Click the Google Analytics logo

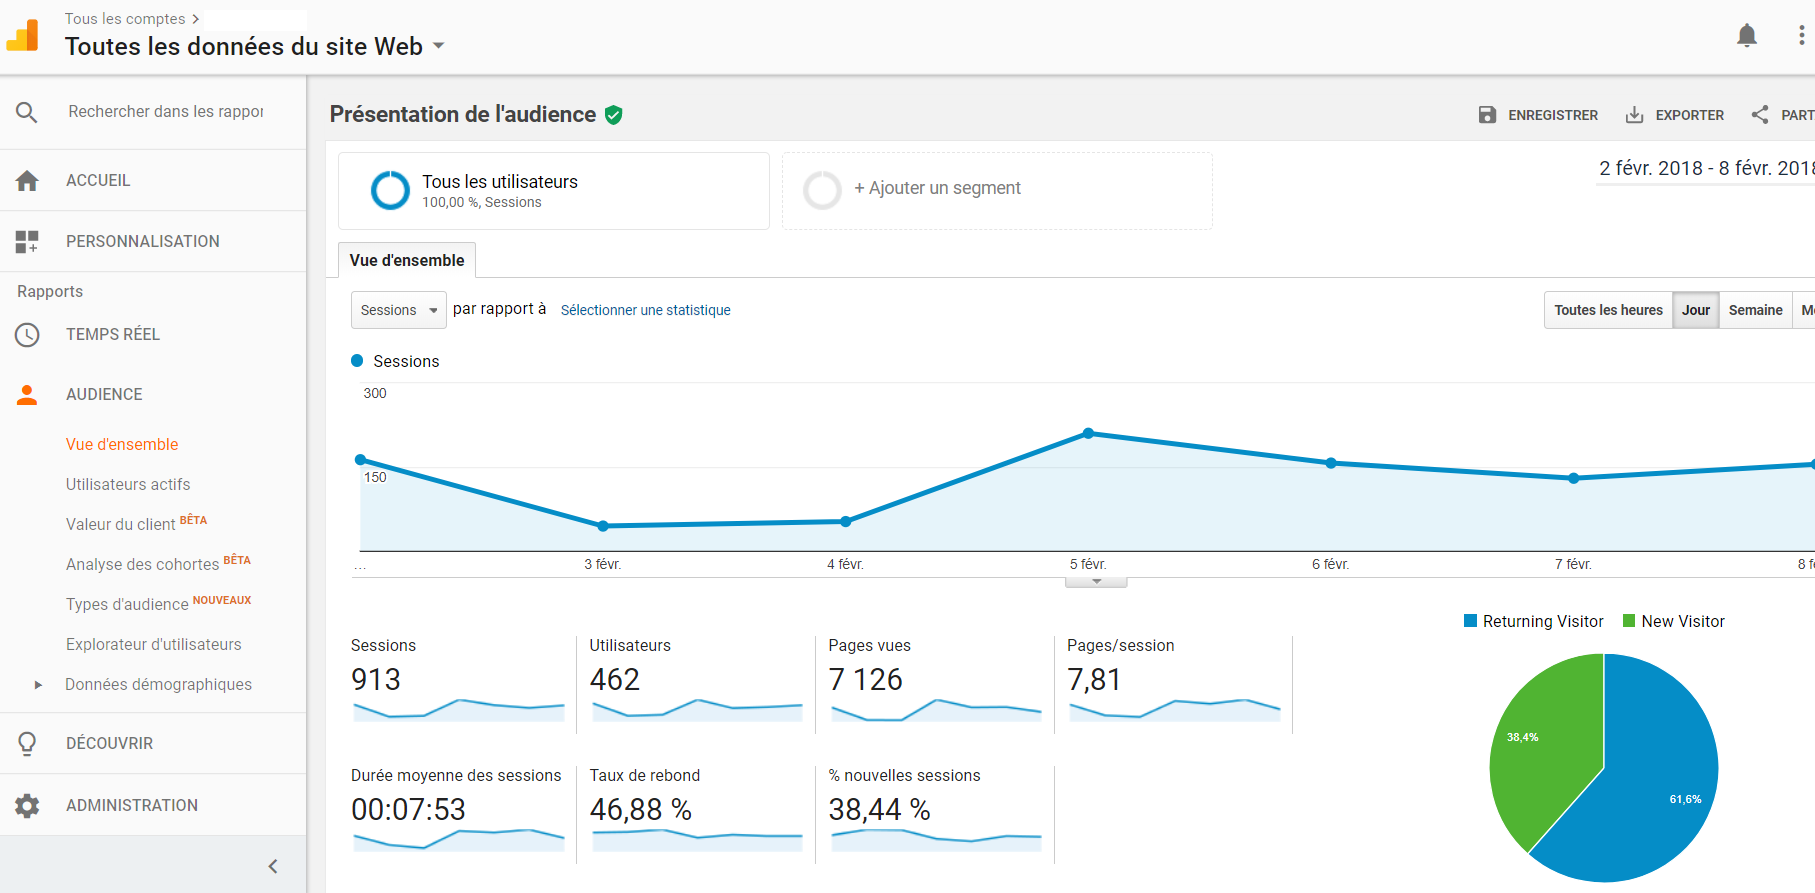(23, 36)
